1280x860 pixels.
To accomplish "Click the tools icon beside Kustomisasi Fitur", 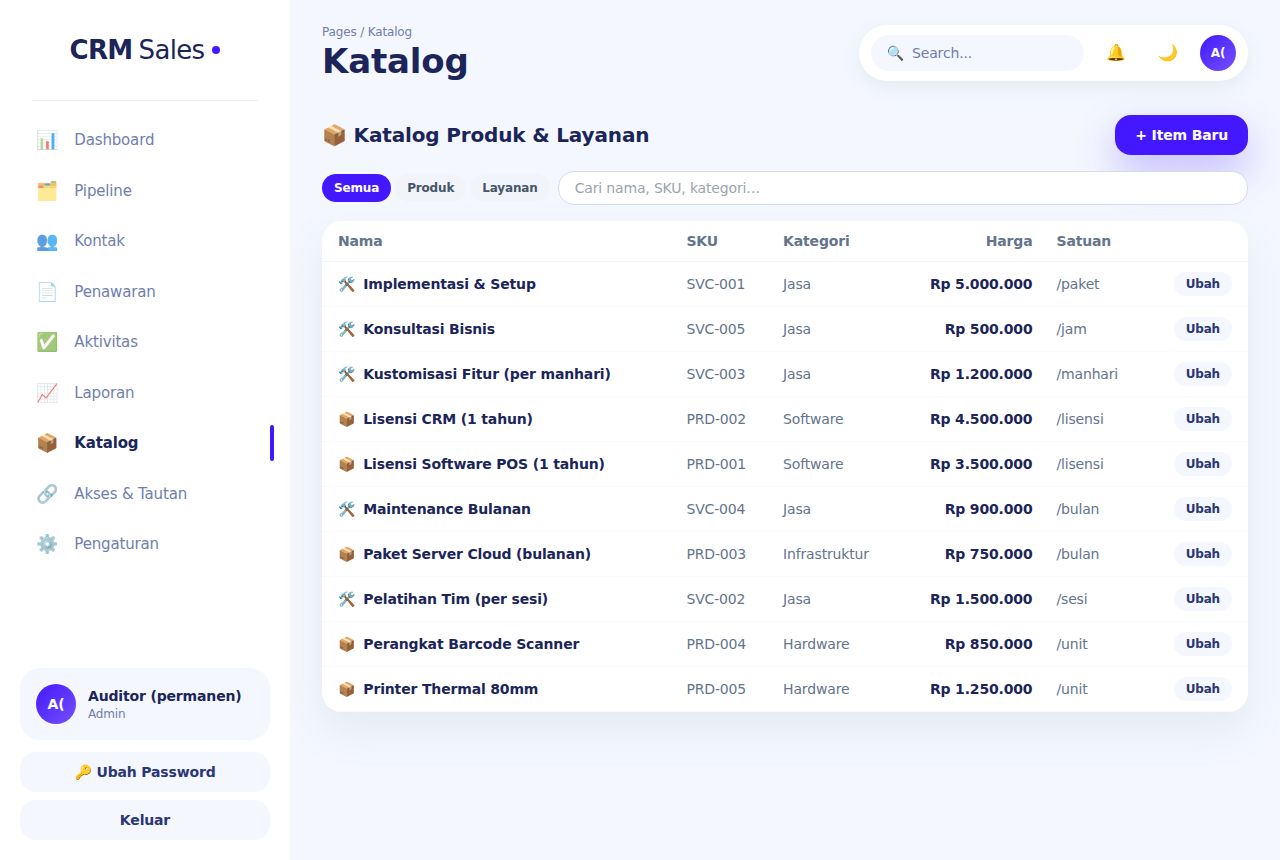I will click(347, 374).
